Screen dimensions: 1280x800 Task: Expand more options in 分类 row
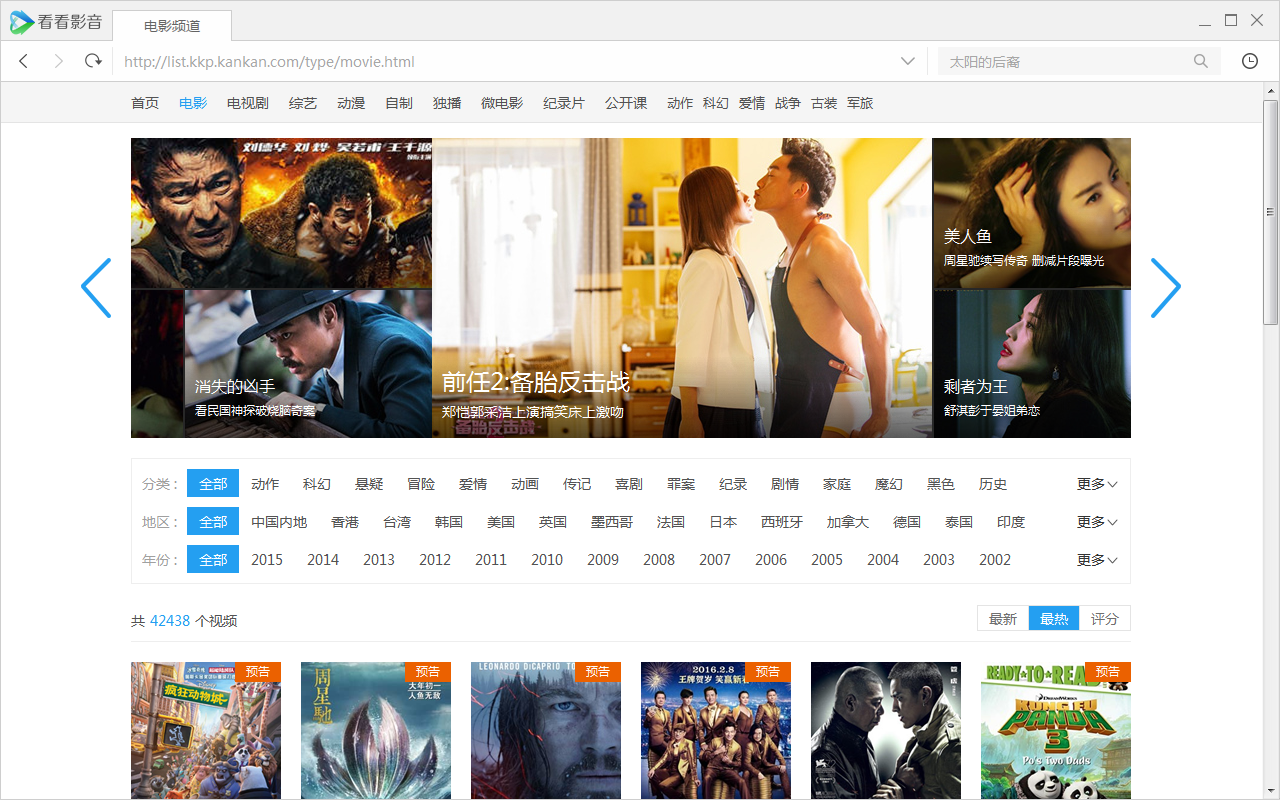[x=1097, y=484]
